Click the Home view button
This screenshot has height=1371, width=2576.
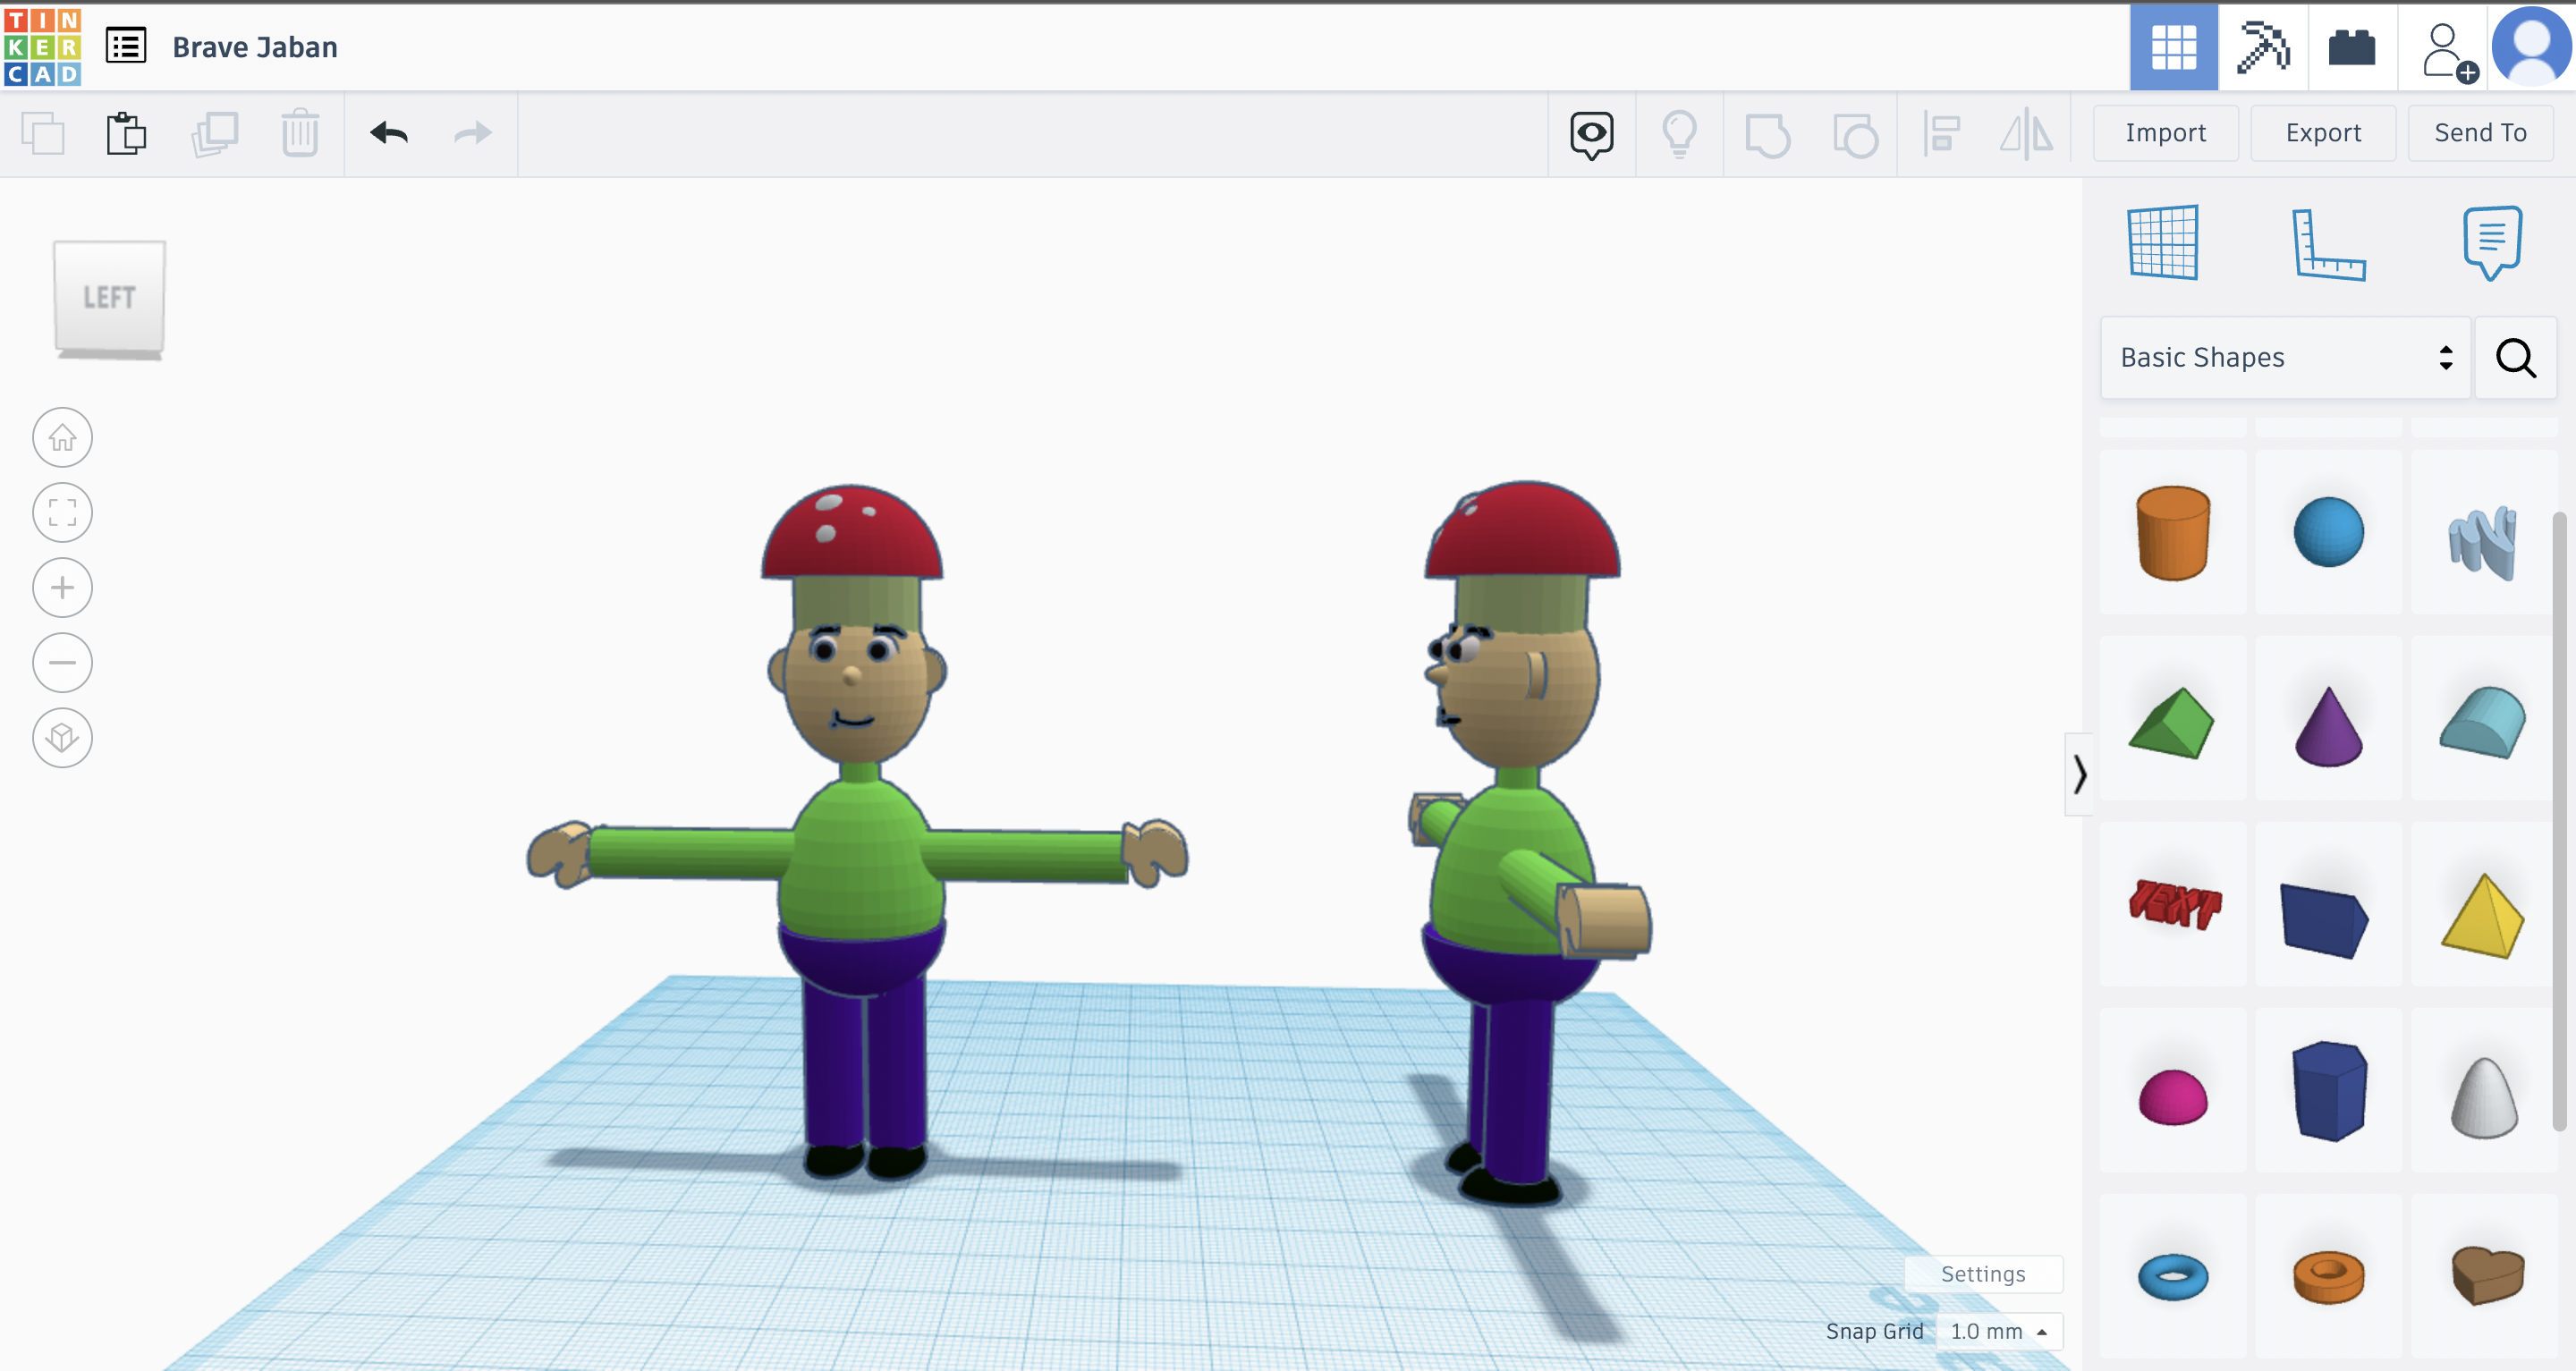pos(62,437)
